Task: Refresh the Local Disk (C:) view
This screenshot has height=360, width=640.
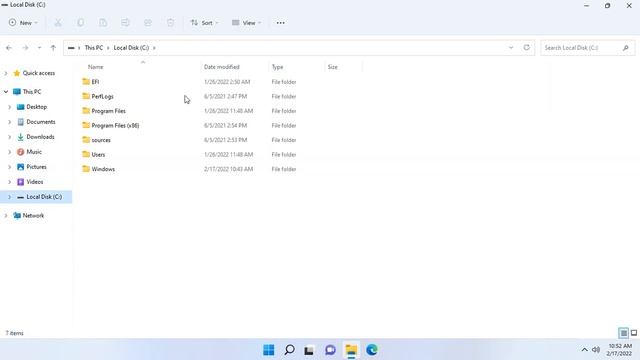Action: pyautogui.click(x=527, y=48)
